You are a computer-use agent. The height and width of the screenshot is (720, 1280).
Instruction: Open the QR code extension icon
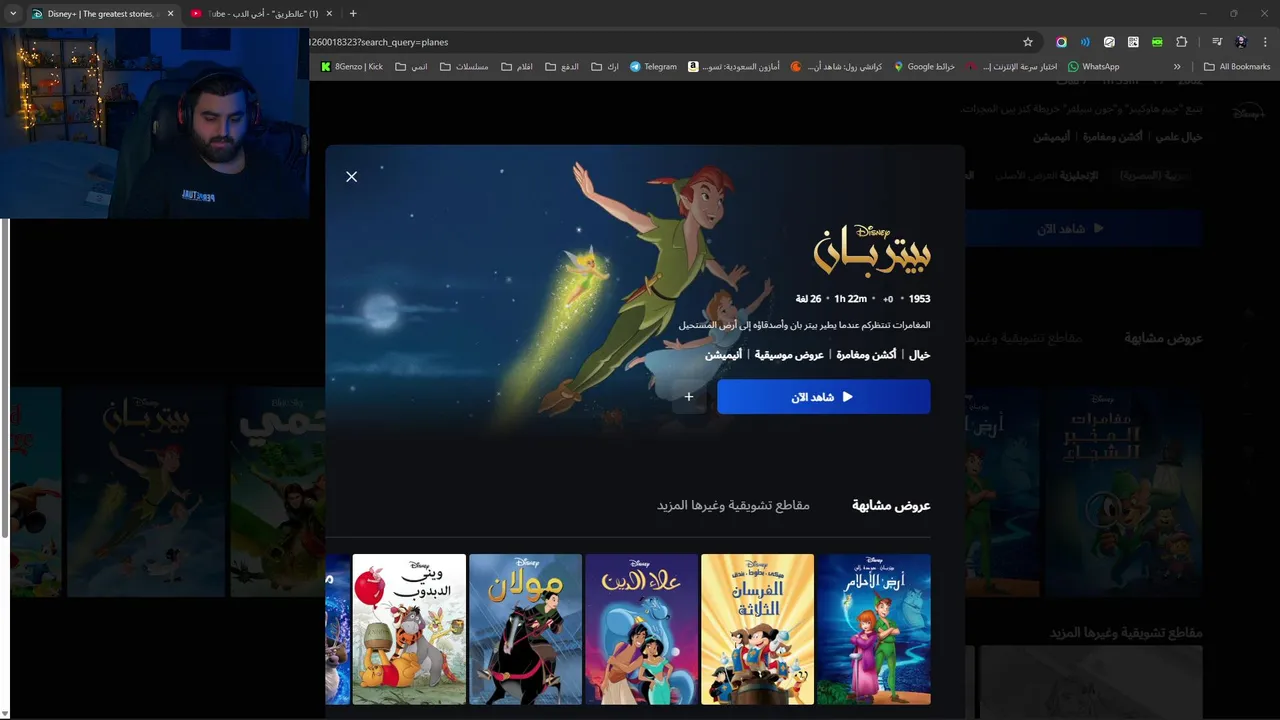[x=1133, y=42]
